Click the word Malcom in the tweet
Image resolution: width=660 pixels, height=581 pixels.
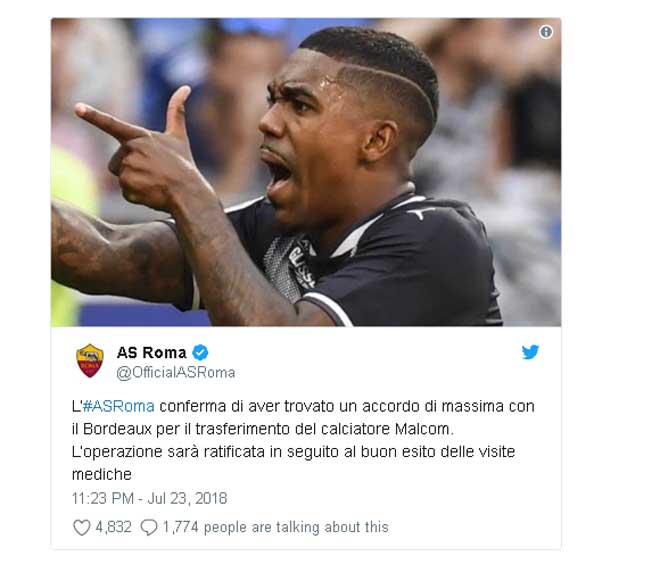424,429
